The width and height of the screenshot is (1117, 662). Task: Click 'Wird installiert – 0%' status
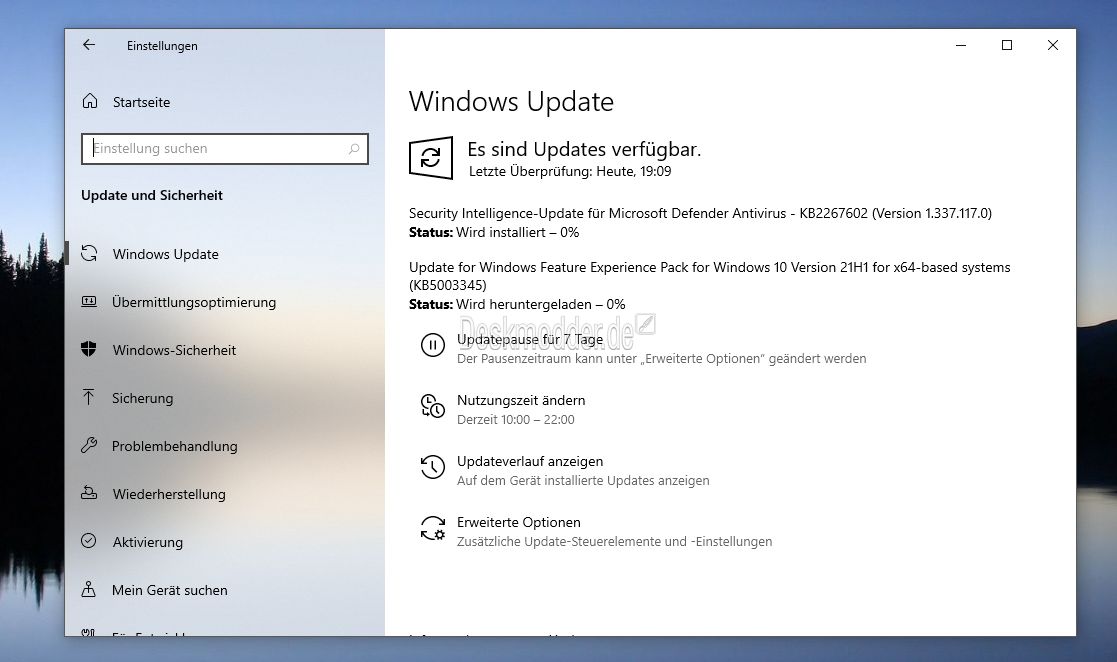(x=517, y=232)
